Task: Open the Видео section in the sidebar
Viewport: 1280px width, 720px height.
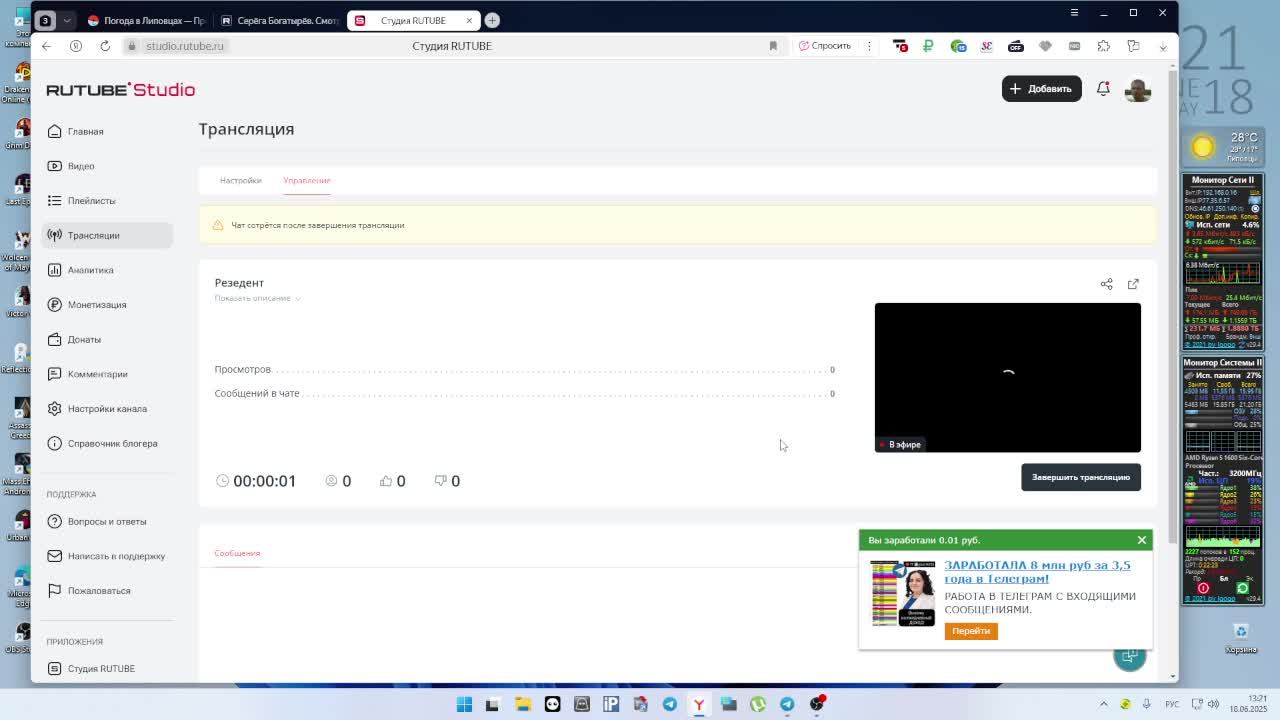Action: tap(108, 166)
